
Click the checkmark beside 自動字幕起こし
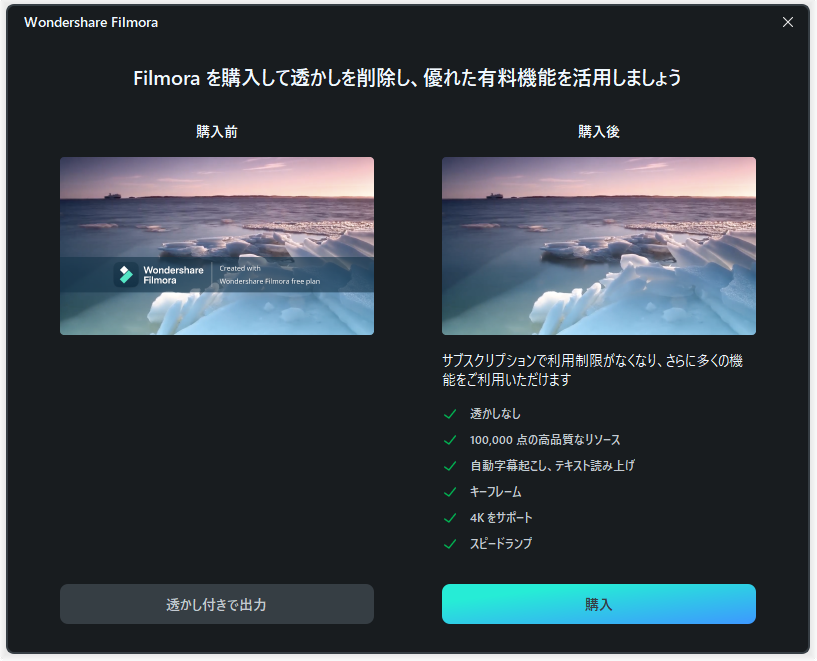450,466
